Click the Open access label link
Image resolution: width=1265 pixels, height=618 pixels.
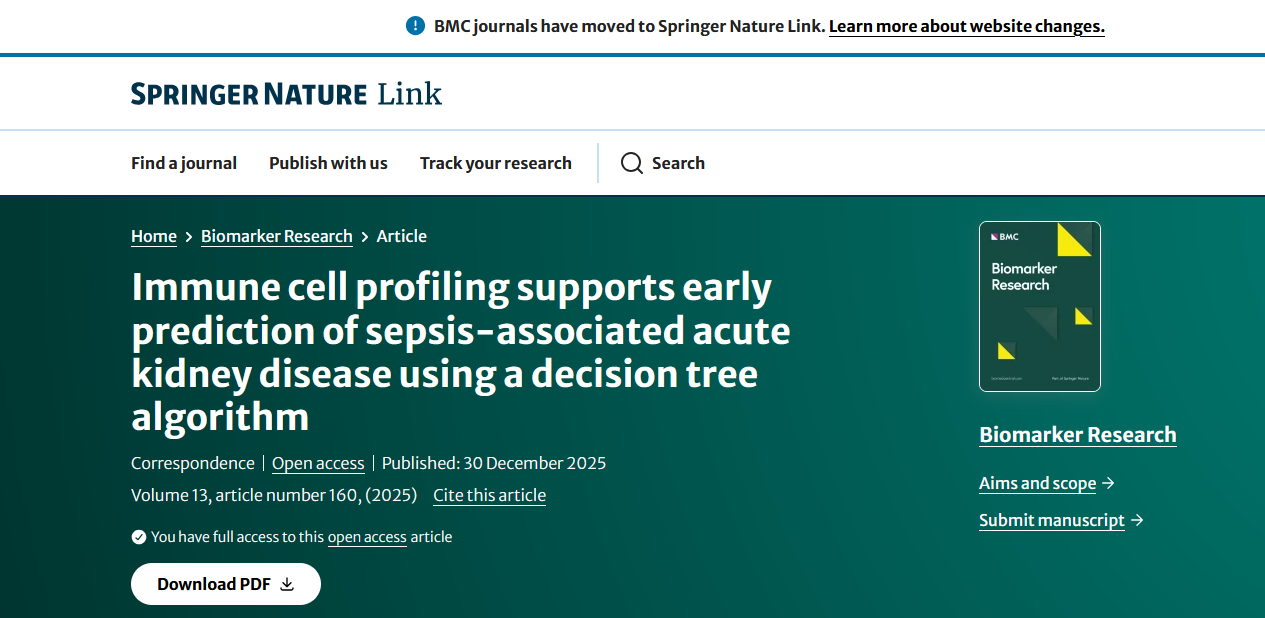(x=318, y=463)
